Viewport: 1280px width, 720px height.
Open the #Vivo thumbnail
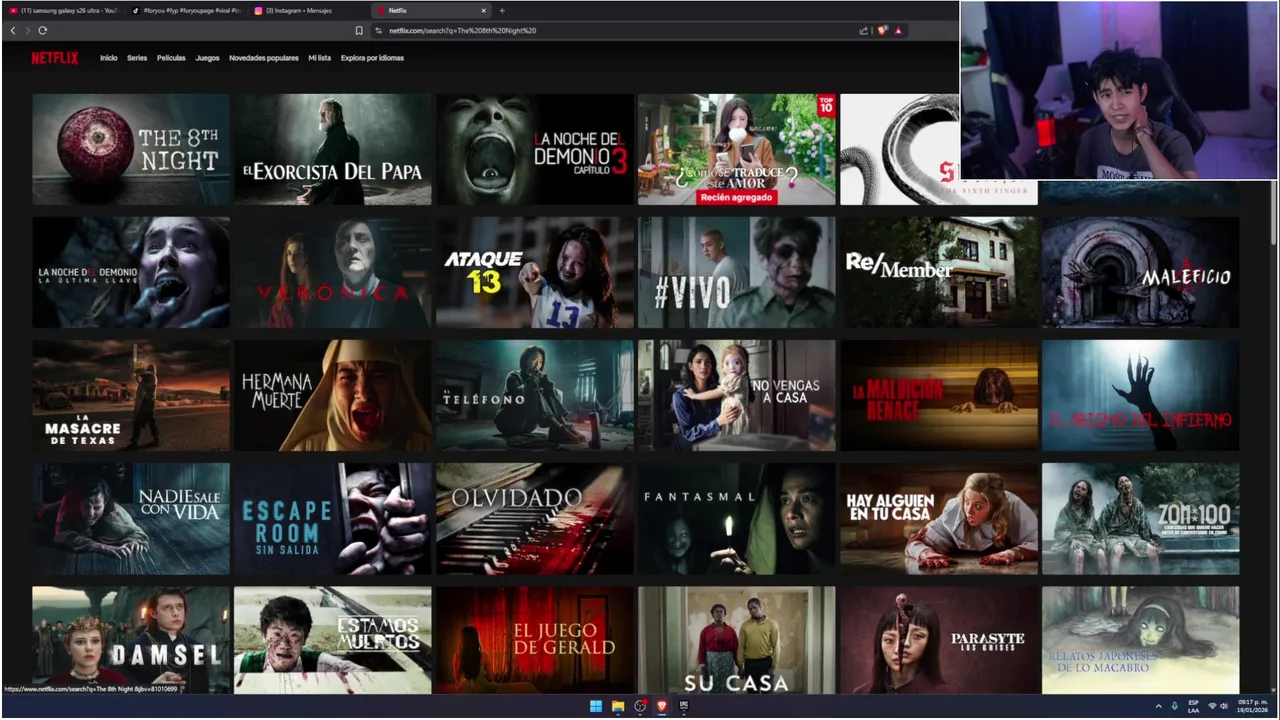coord(737,272)
